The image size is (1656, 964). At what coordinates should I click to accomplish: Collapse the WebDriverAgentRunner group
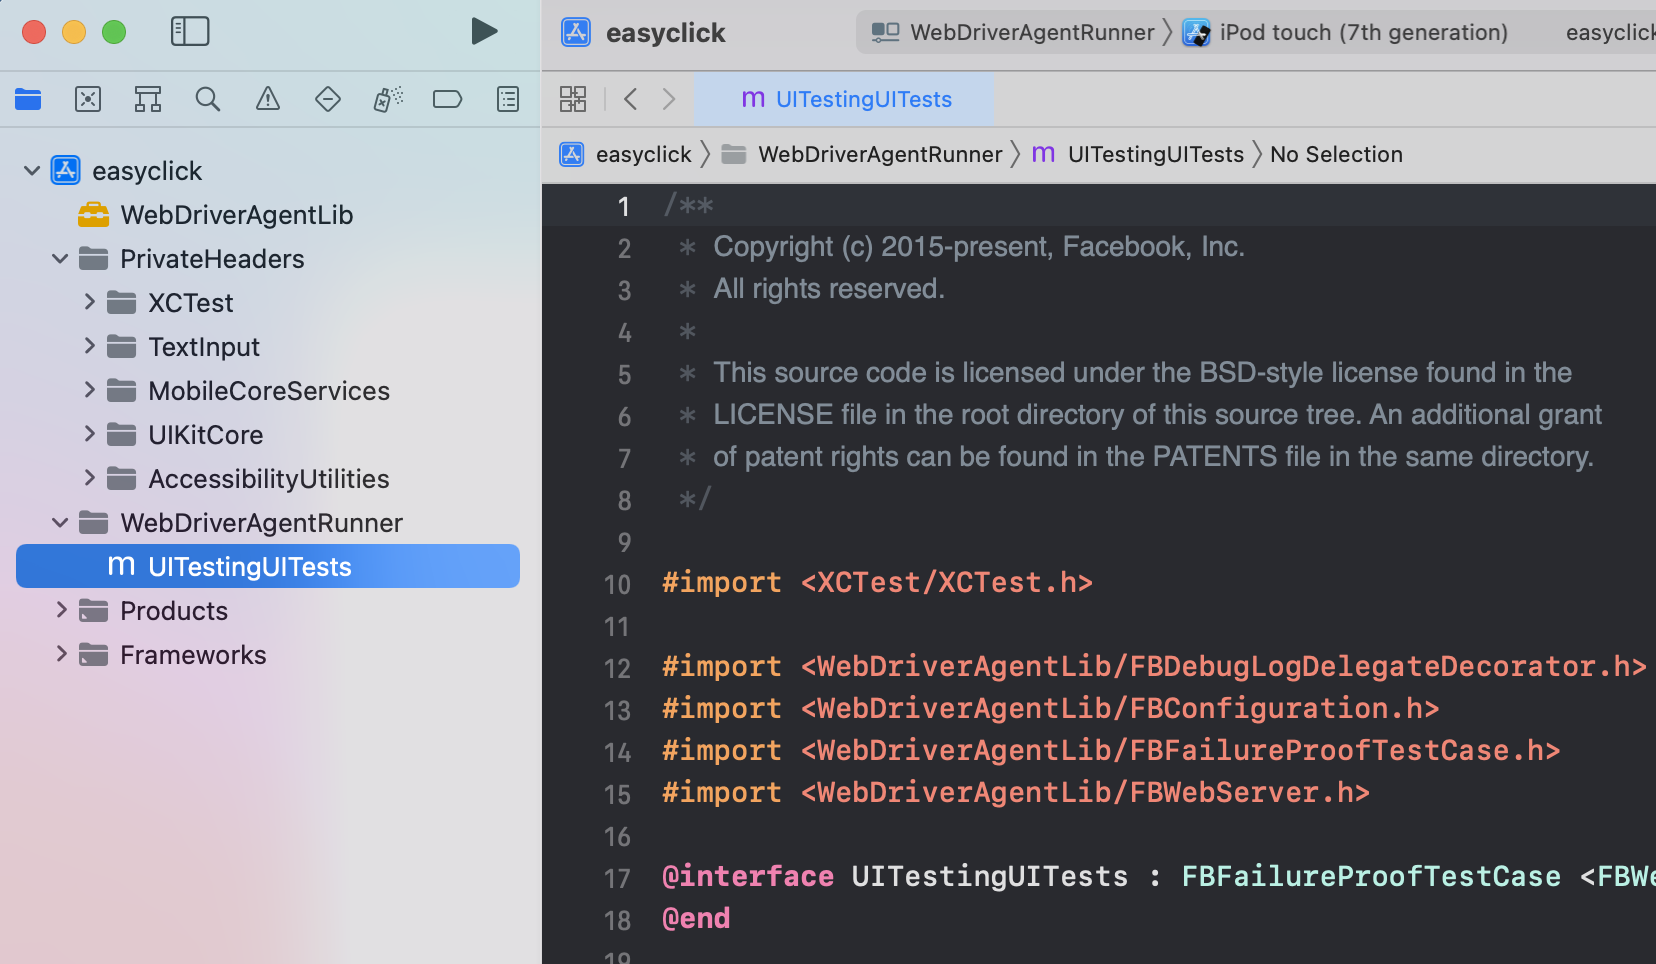pos(60,523)
